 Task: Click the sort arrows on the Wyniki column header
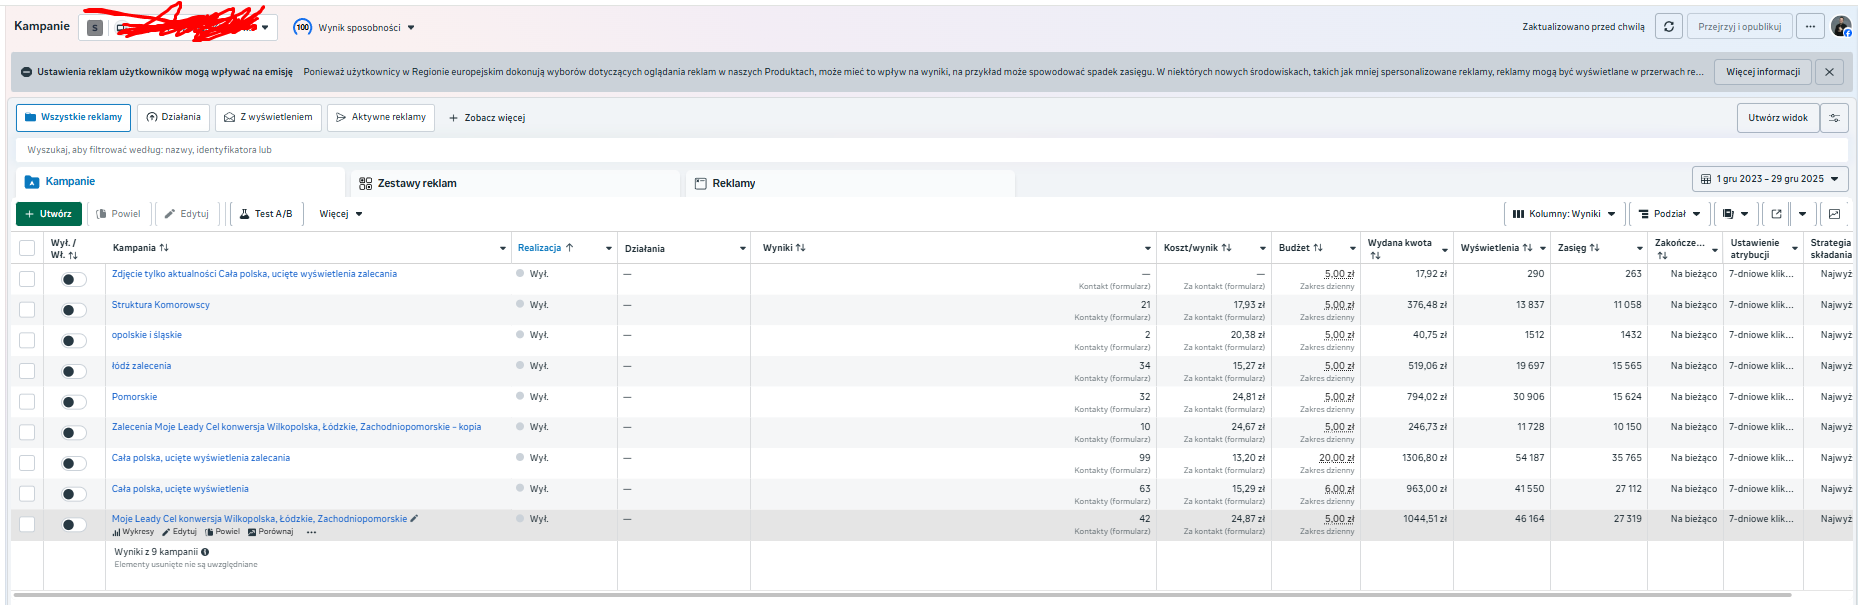[x=800, y=248]
